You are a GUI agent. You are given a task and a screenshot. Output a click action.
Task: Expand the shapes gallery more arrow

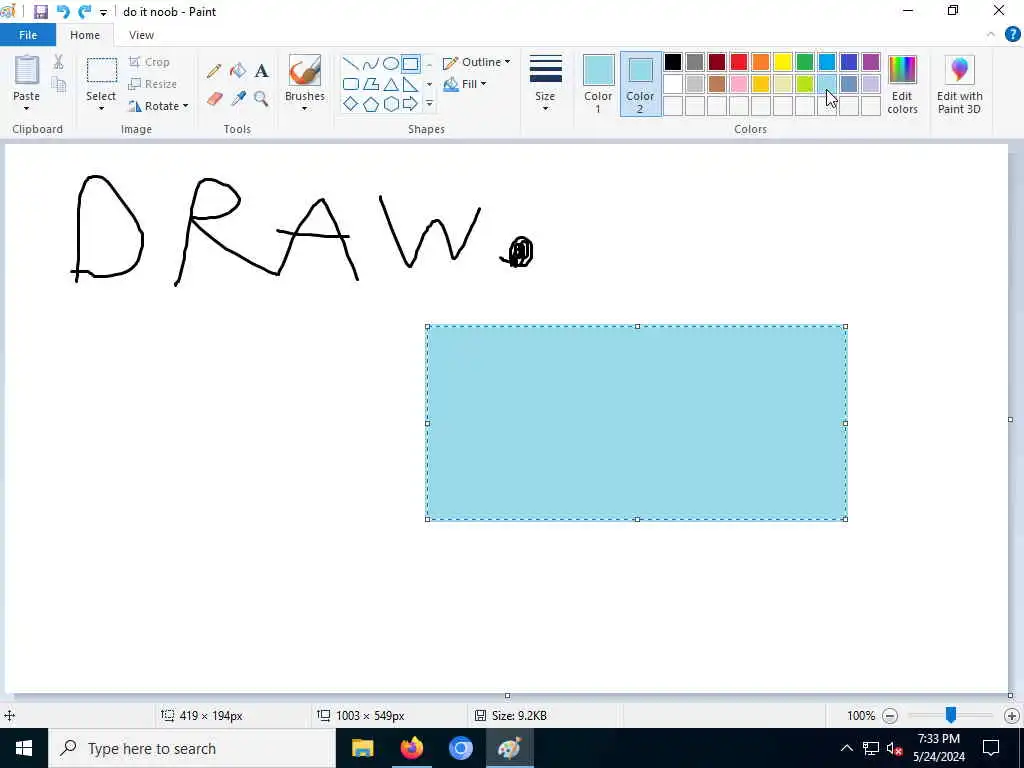429,104
